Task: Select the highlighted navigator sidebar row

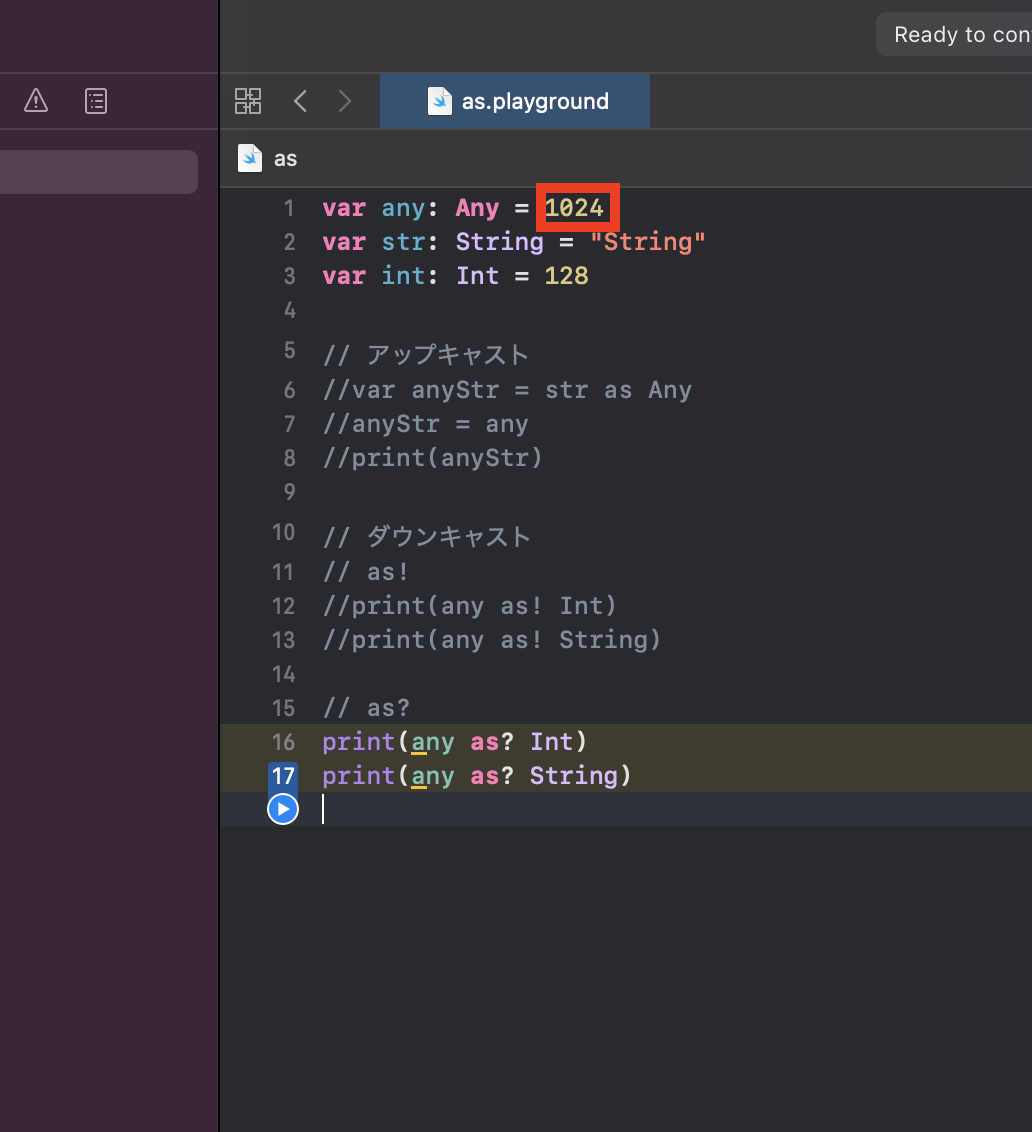Action: [99, 172]
